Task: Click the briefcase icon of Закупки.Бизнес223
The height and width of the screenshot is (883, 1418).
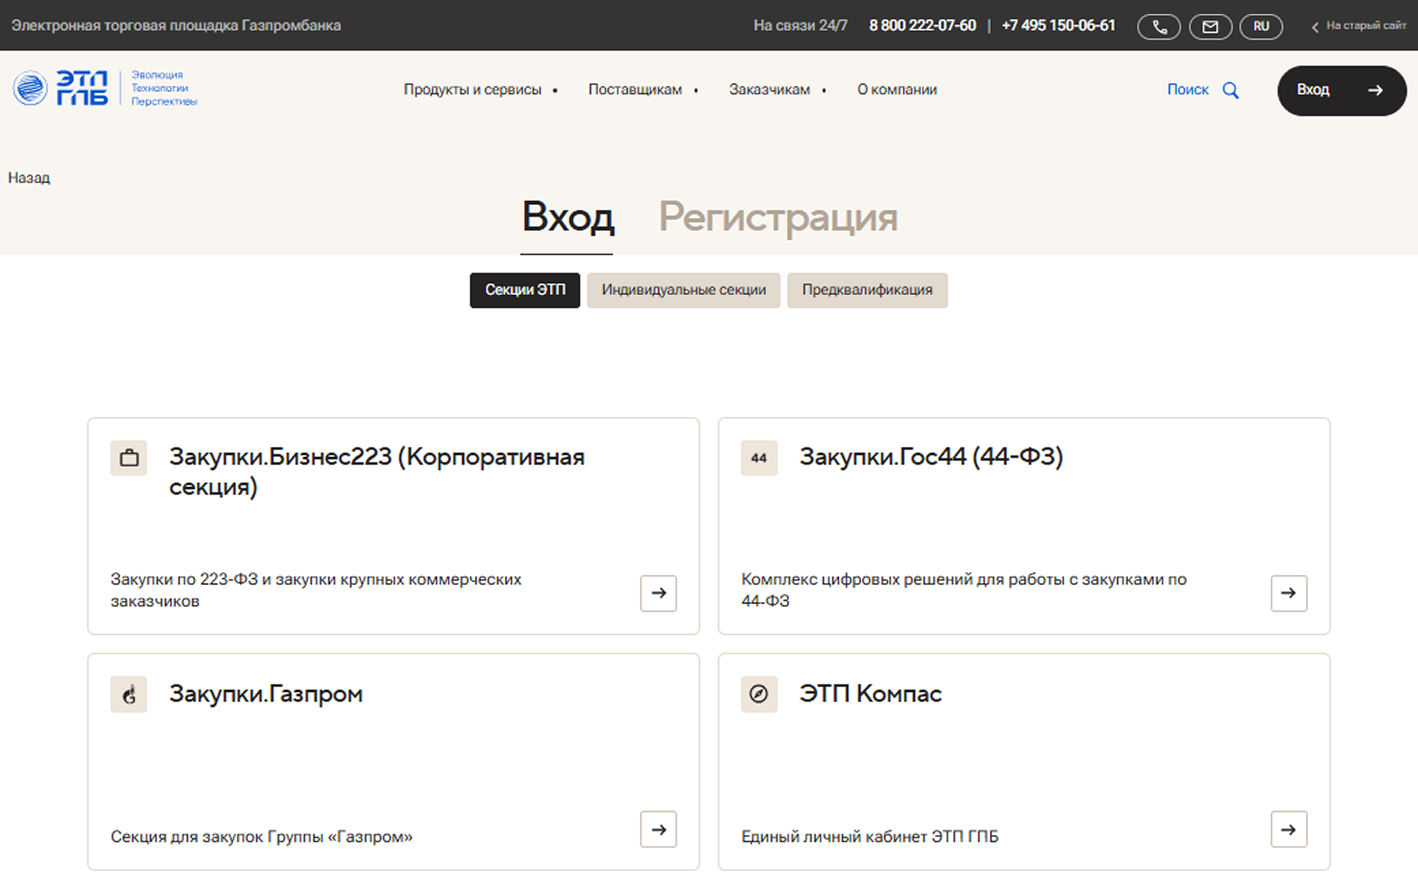Action: tap(129, 458)
